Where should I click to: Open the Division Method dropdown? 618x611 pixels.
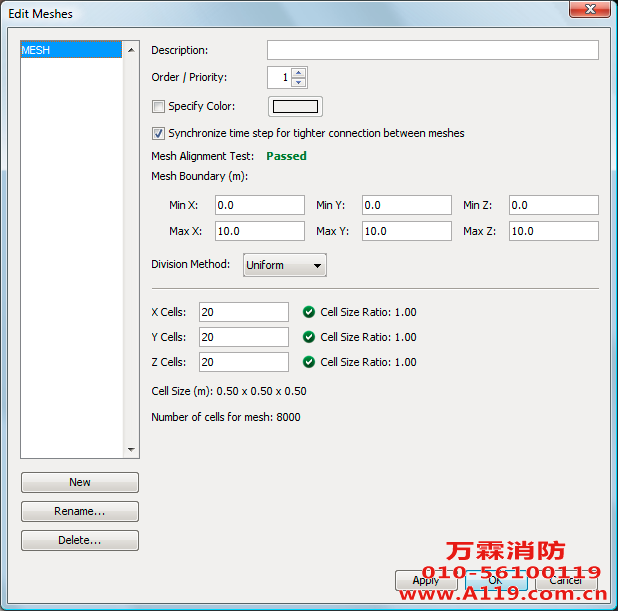(285, 265)
